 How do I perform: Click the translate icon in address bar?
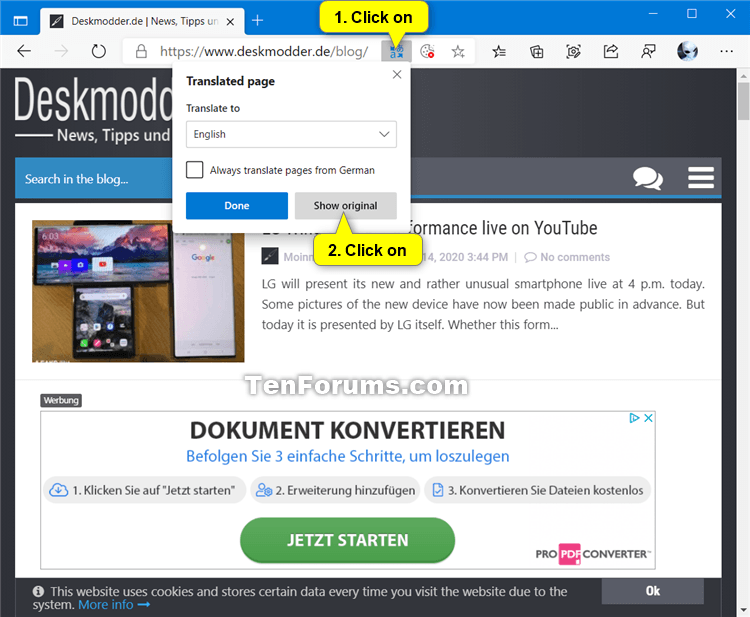pos(396,51)
